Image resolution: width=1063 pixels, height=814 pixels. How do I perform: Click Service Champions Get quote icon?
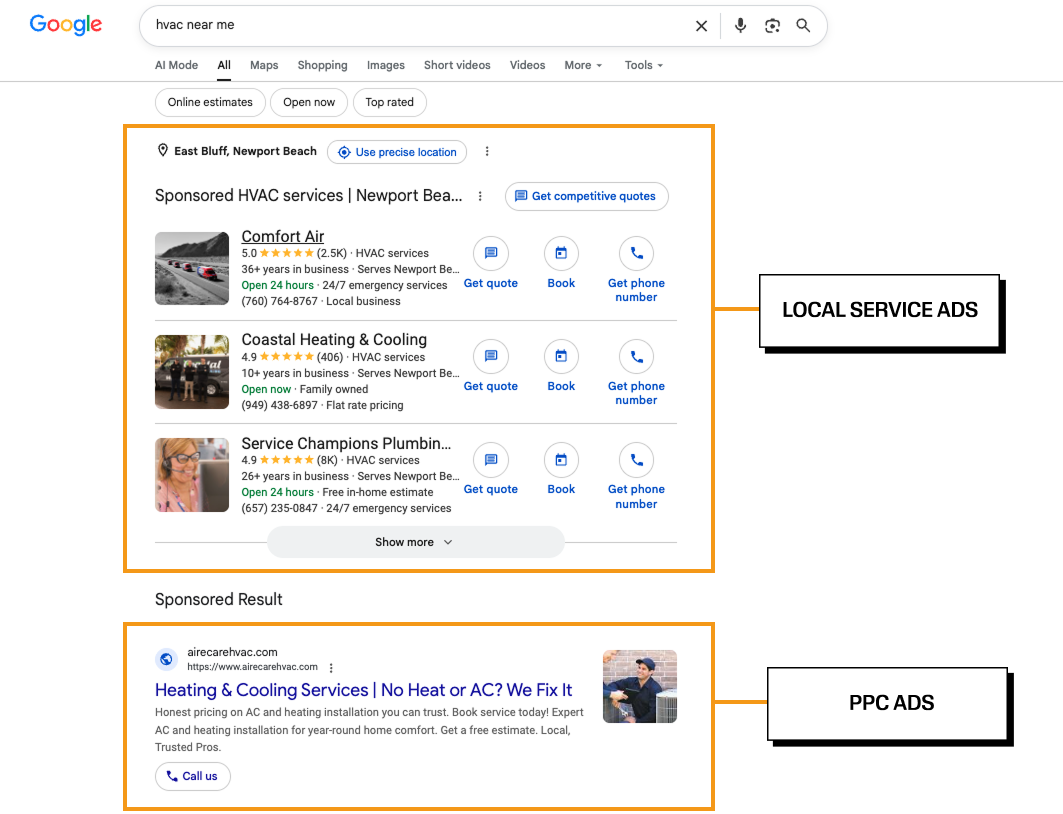(x=491, y=460)
